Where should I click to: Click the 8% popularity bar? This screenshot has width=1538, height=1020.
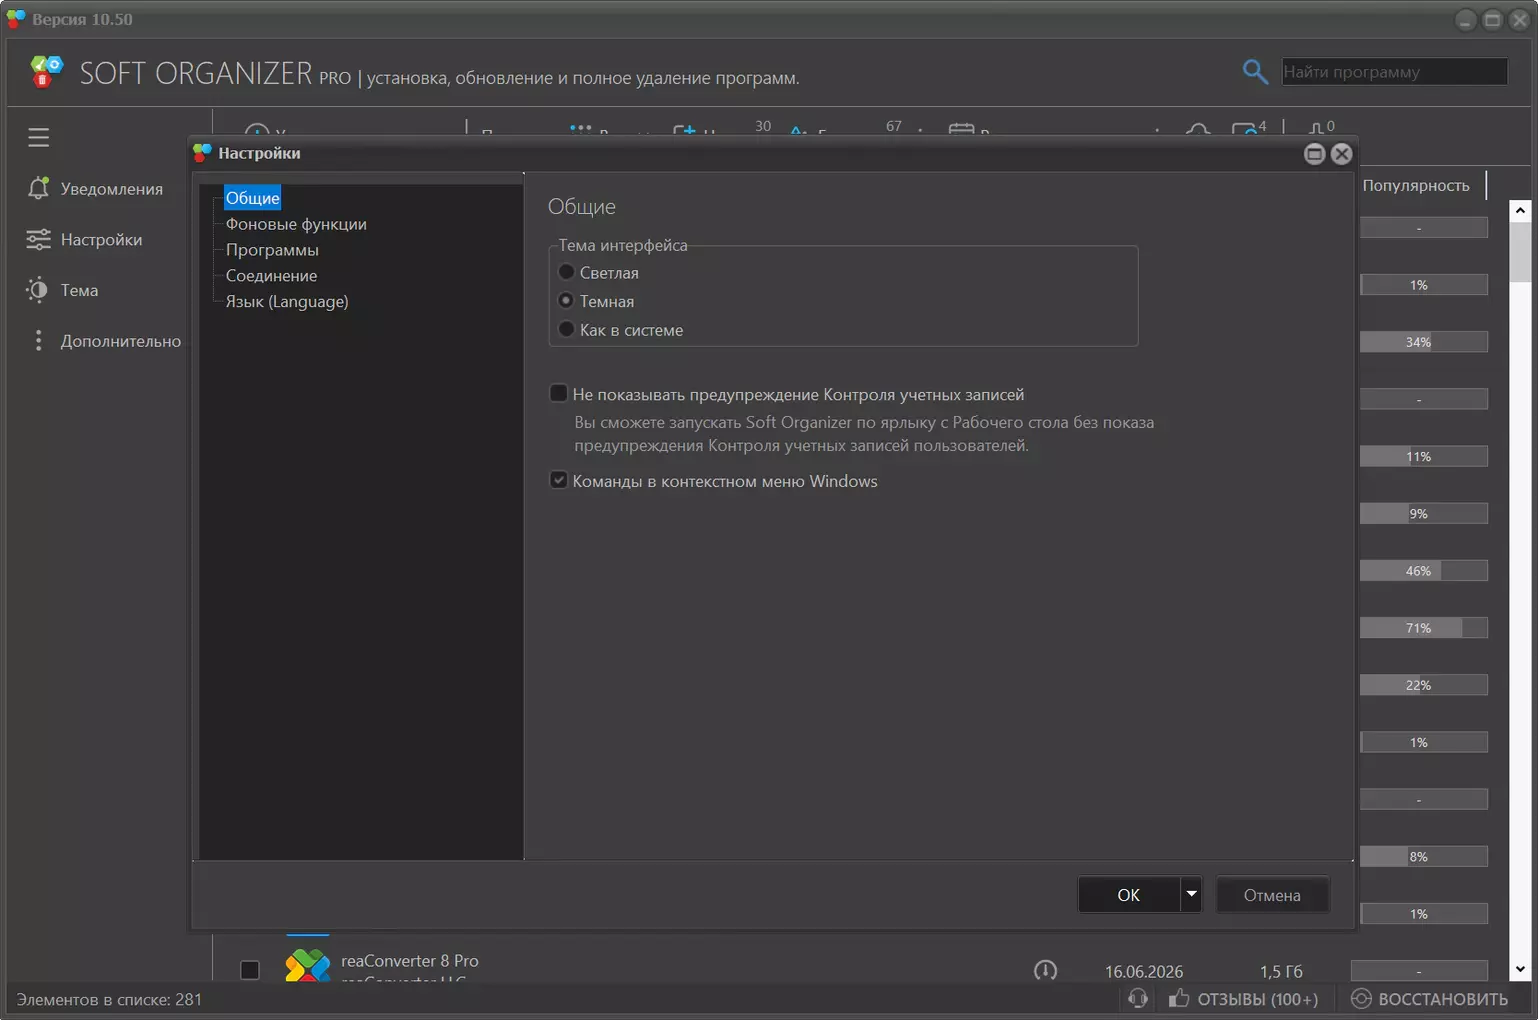coord(1424,857)
